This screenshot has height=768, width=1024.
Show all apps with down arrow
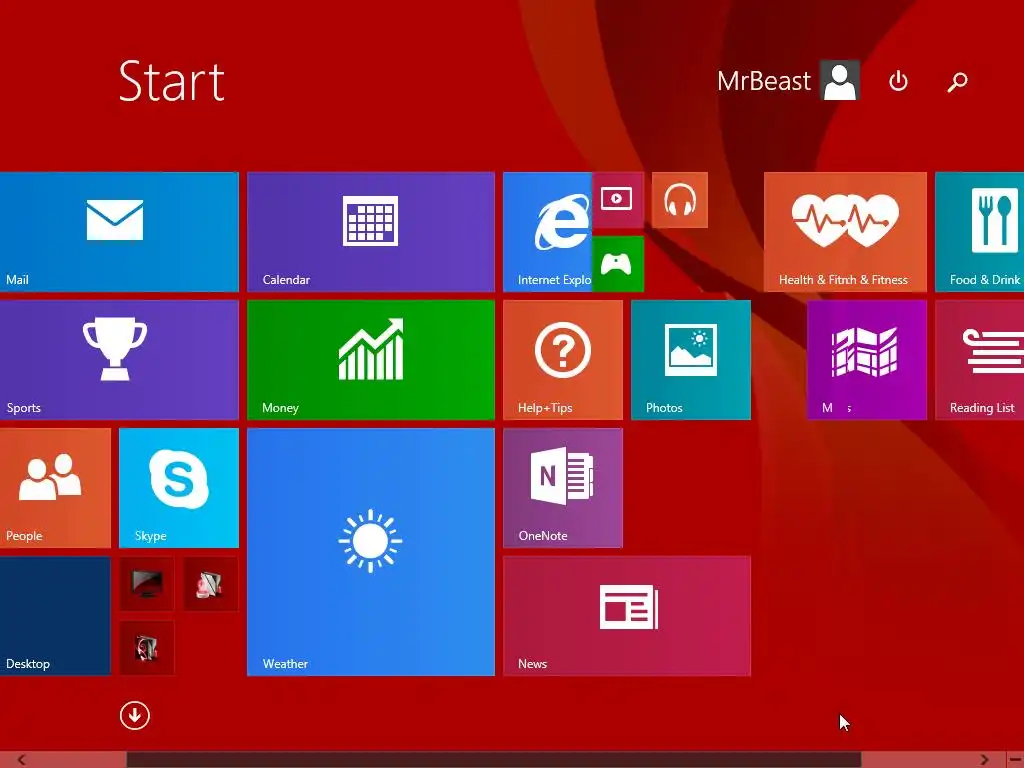(135, 716)
